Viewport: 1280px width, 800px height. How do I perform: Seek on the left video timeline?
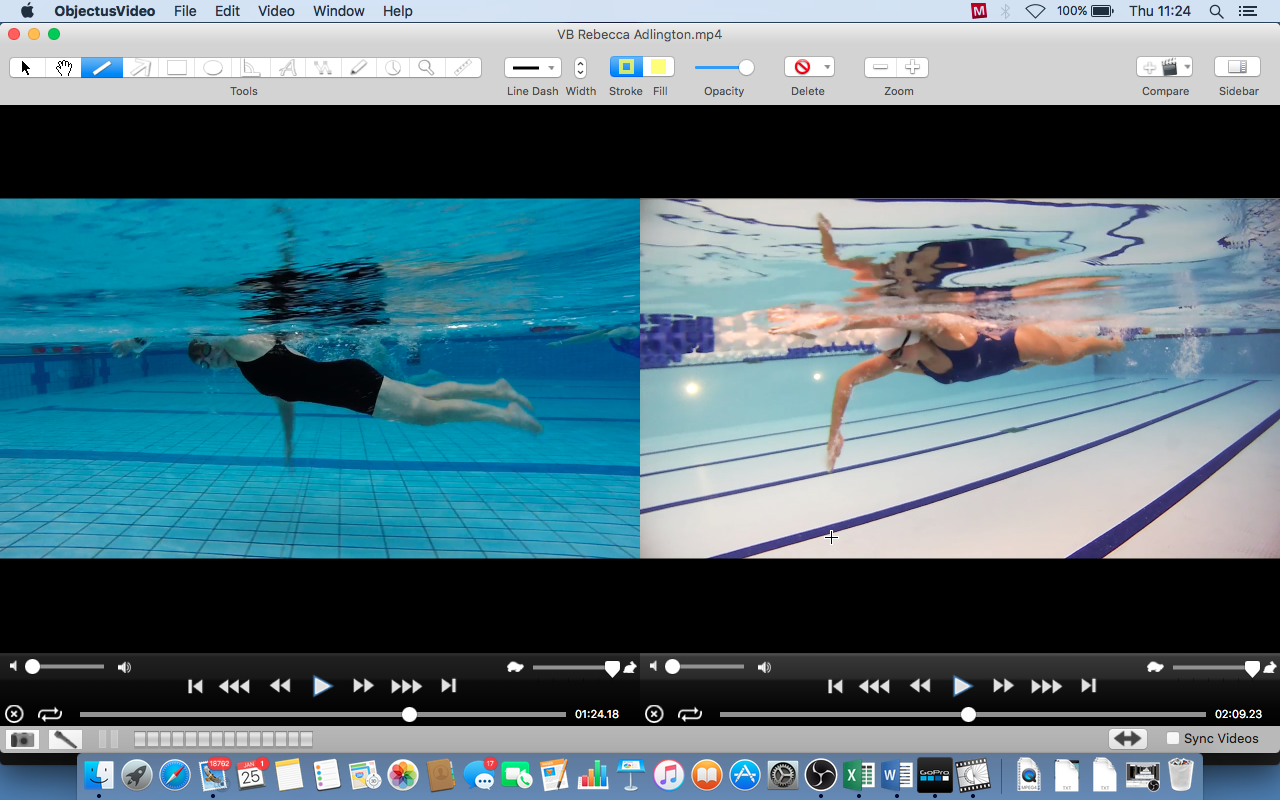[x=323, y=715]
